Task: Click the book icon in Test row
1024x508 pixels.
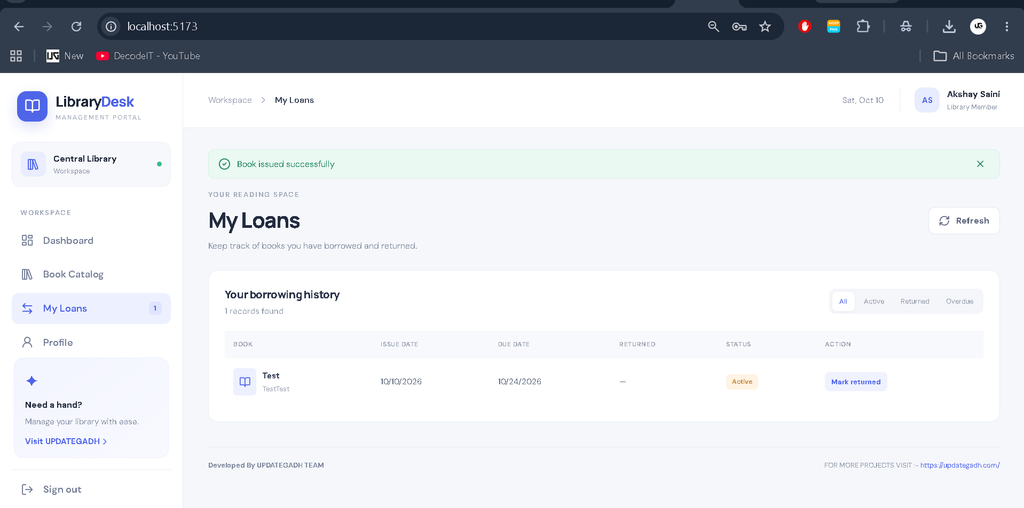Action: (x=245, y=381)
